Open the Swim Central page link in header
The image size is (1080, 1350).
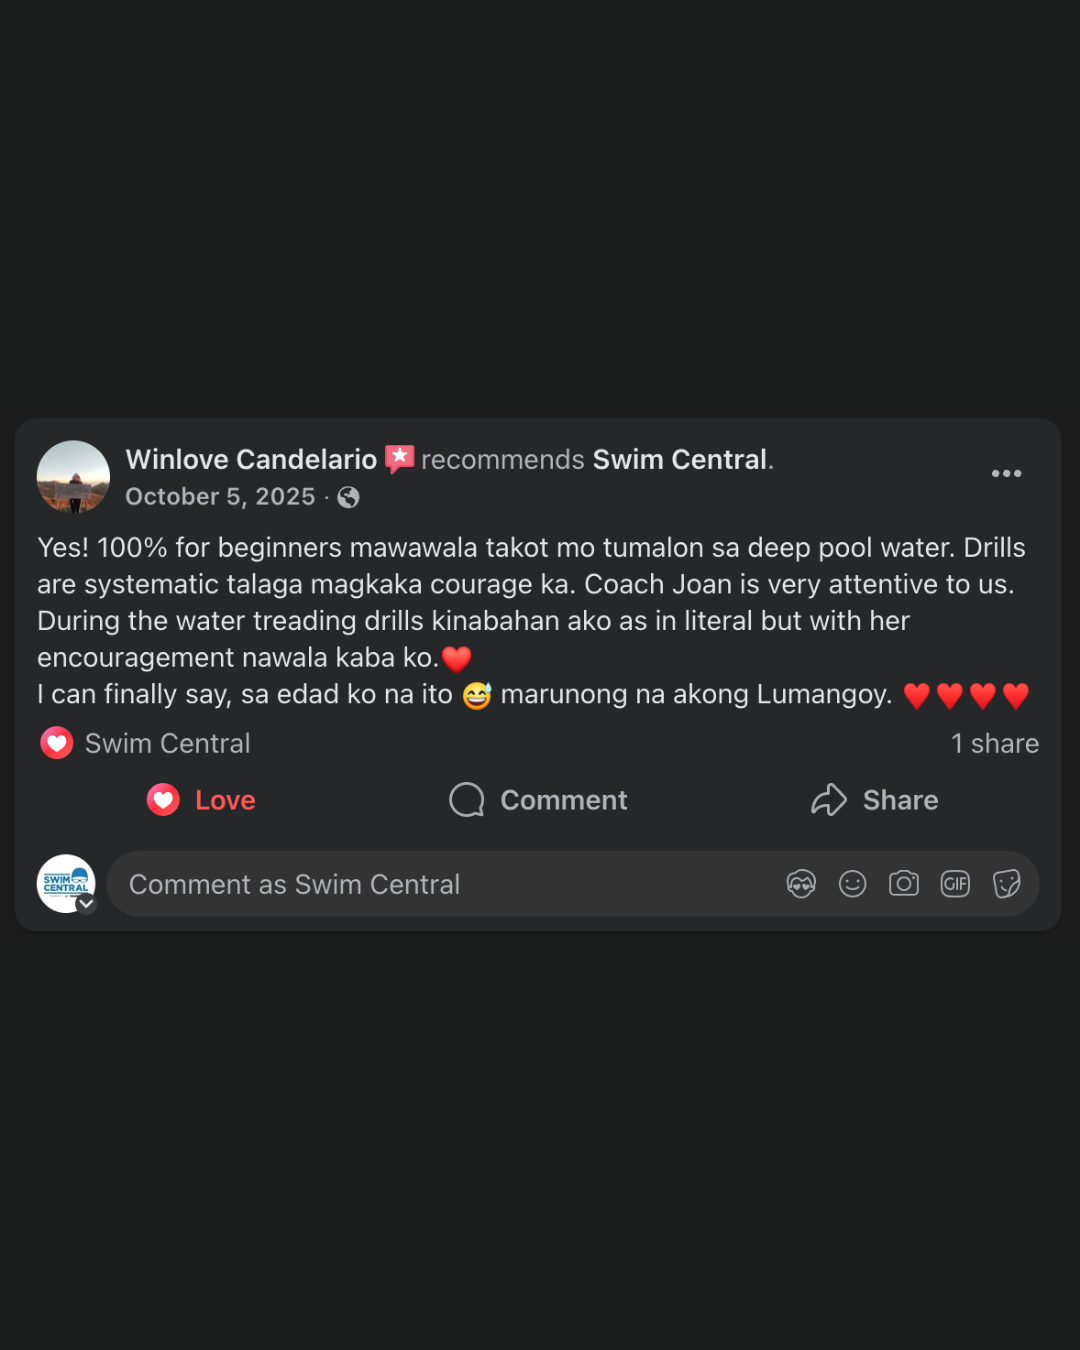point(680,460)
